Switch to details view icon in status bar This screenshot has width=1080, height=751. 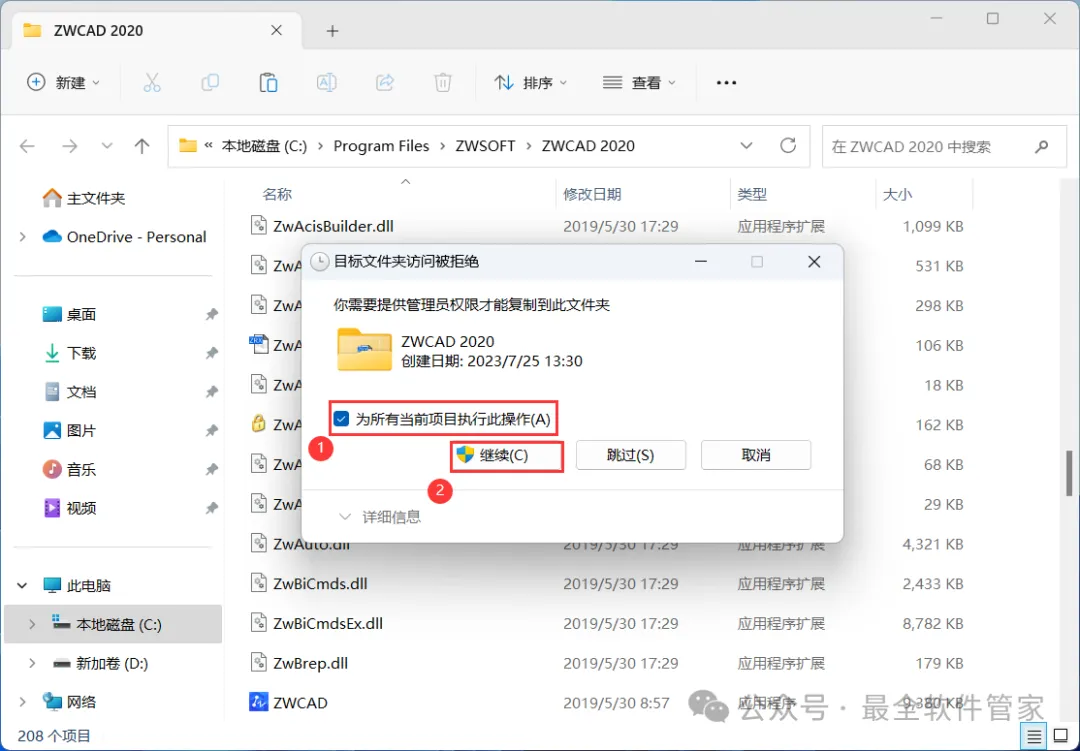point(1034,737)
